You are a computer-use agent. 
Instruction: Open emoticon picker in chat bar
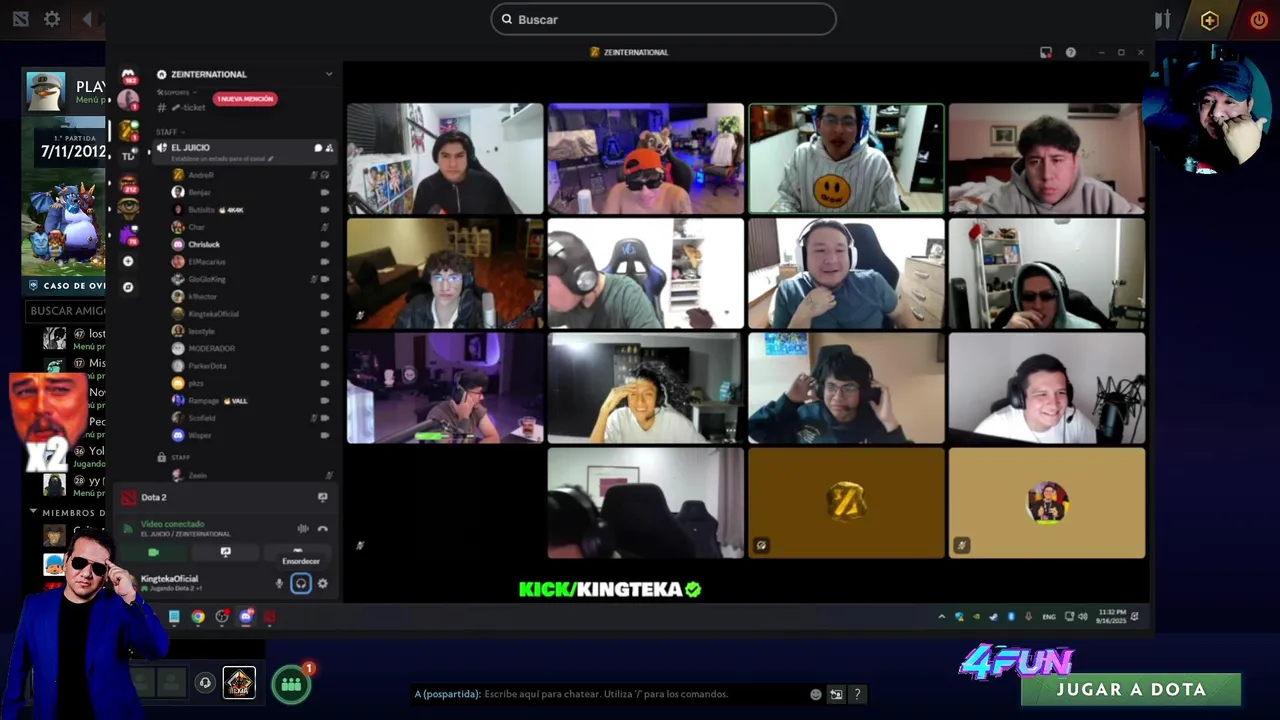pyautogui.click(x=816, y=694)
